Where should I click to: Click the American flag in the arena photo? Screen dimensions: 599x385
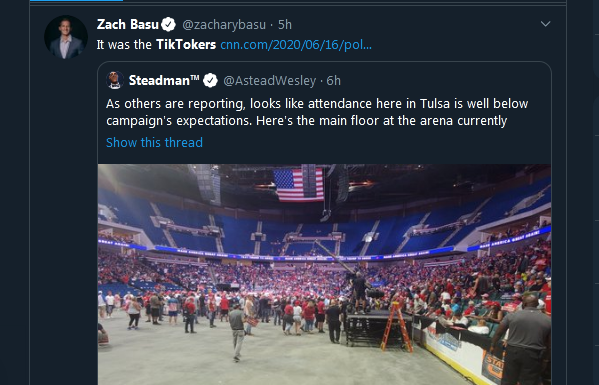point(299,185)
